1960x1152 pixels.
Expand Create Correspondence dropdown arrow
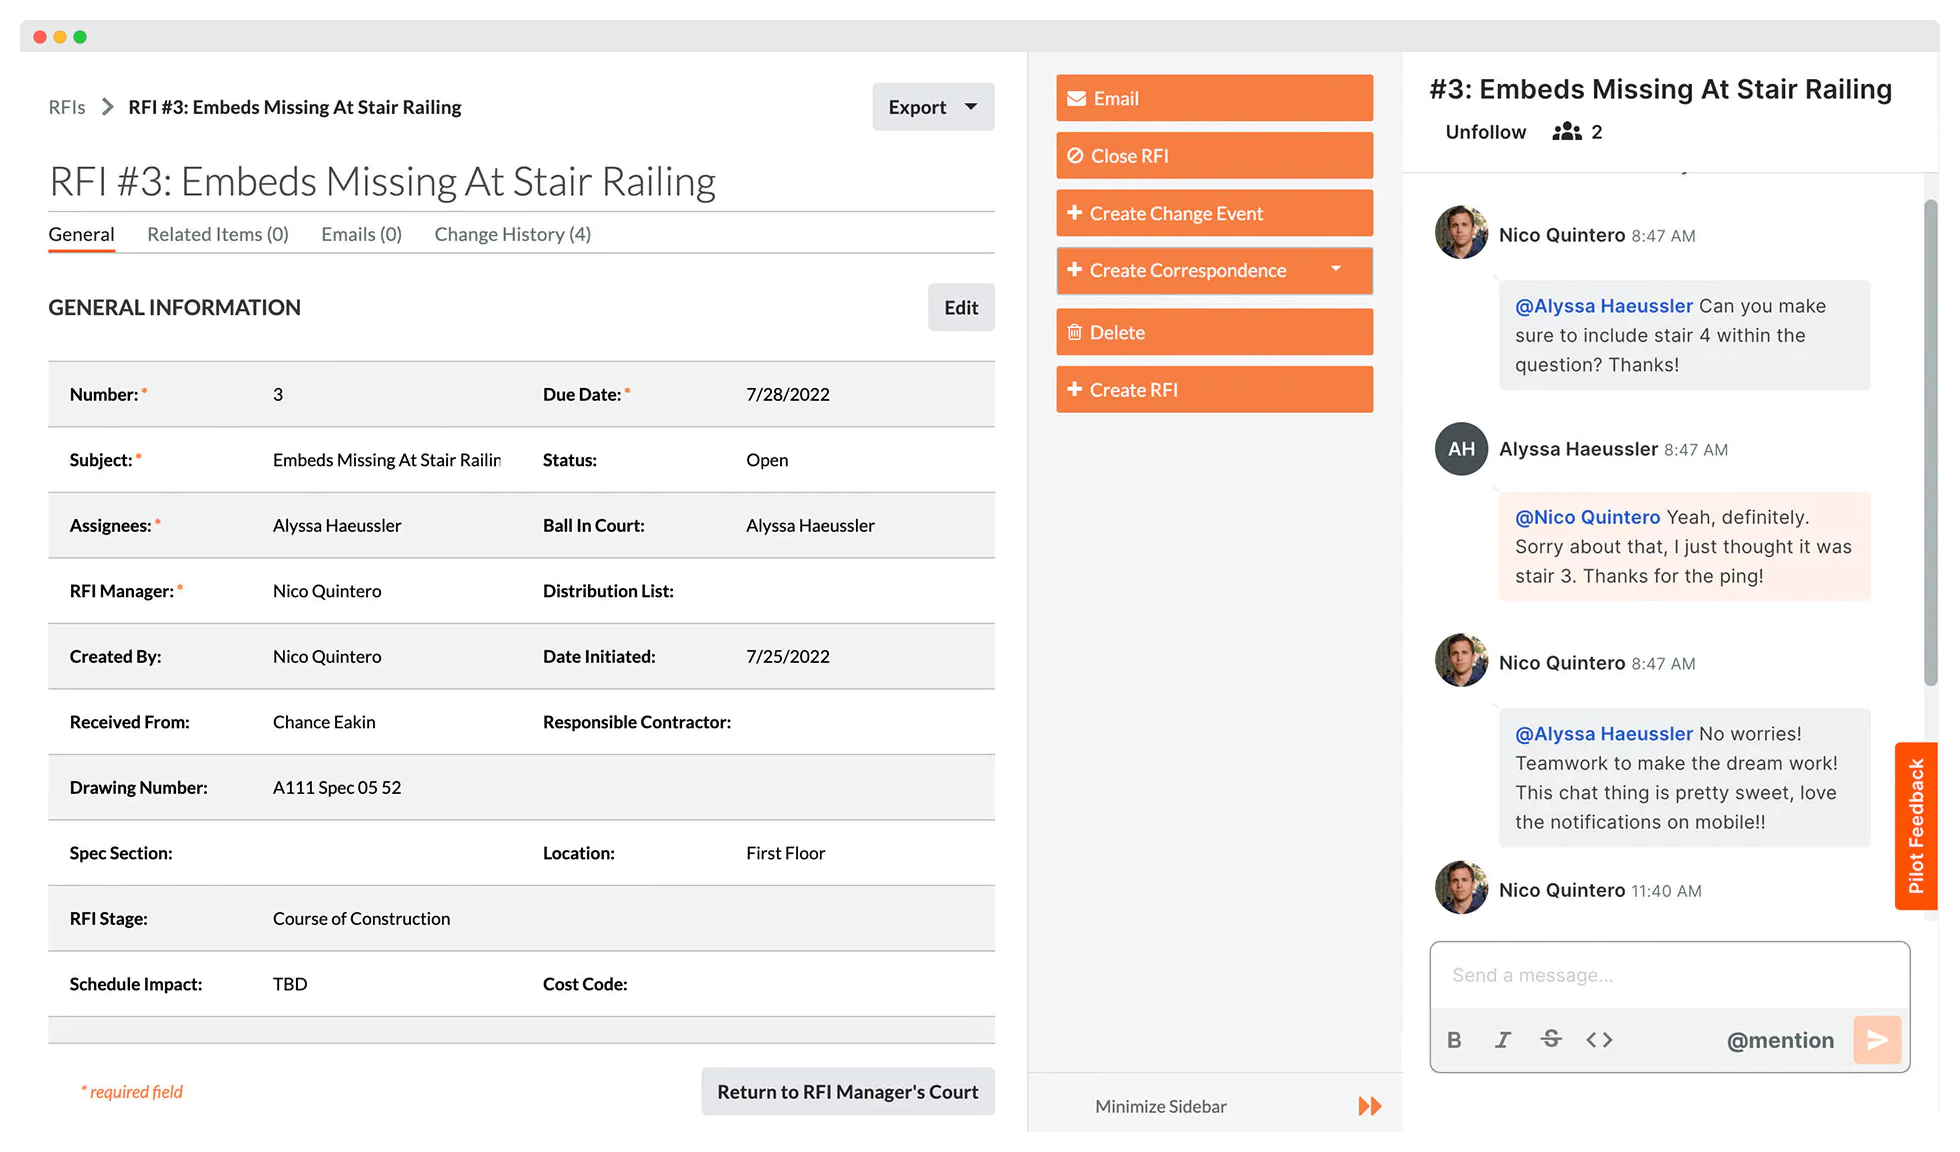1336,270
